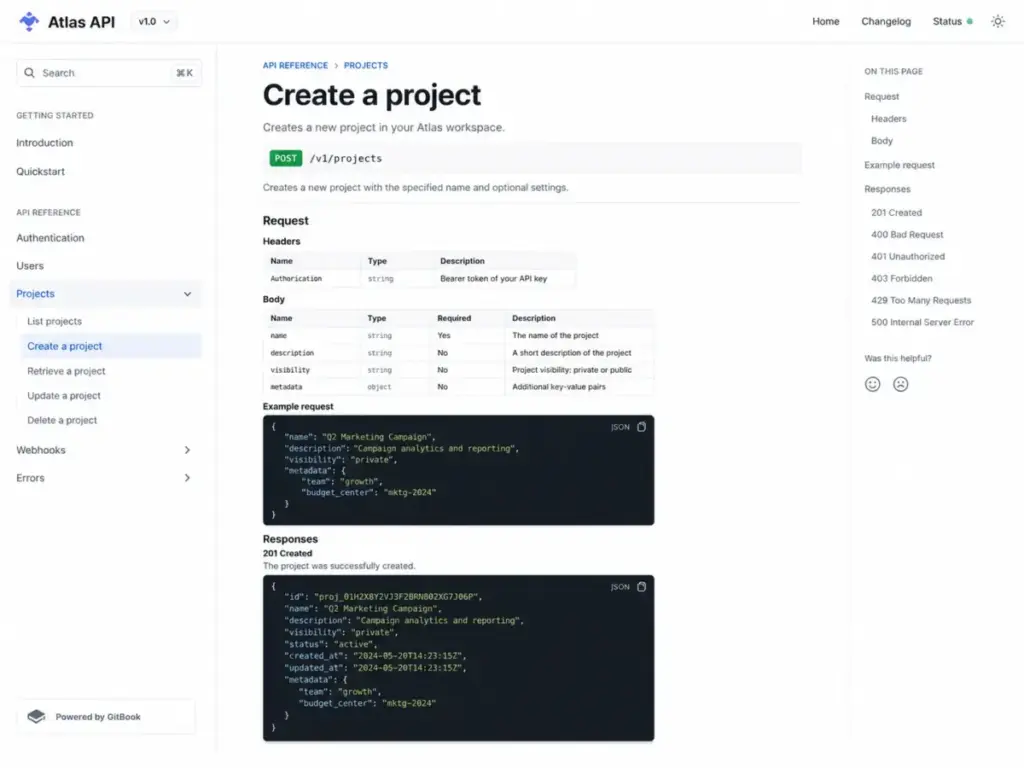Jump to 400 Bad Request in outline
1024x768 pixels.
[907, 234]
